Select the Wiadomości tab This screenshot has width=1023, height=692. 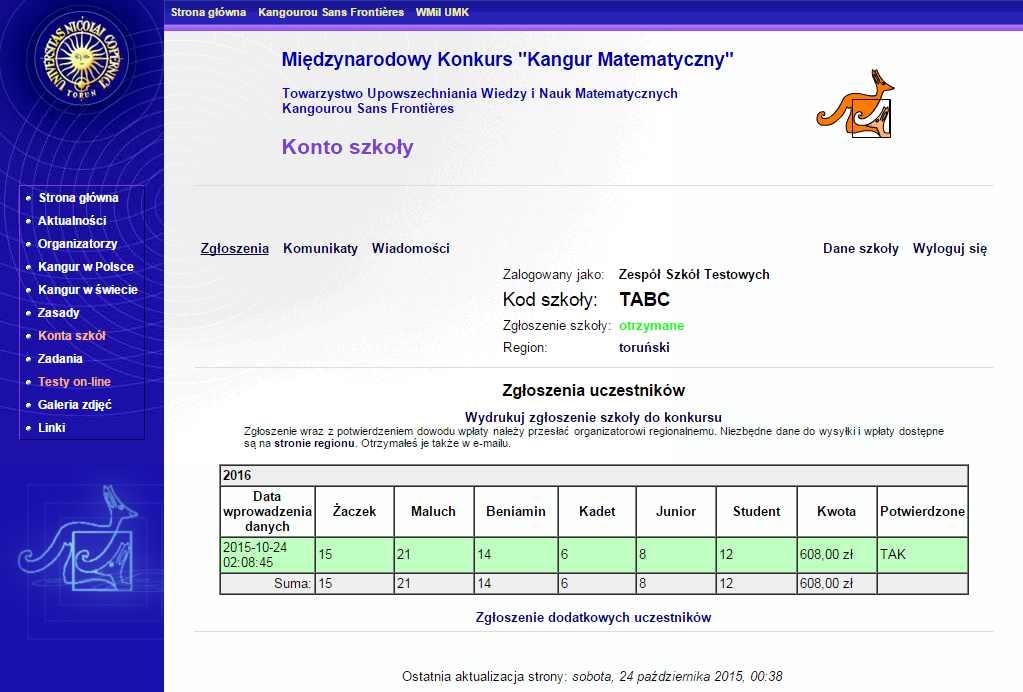pos(410,248)
